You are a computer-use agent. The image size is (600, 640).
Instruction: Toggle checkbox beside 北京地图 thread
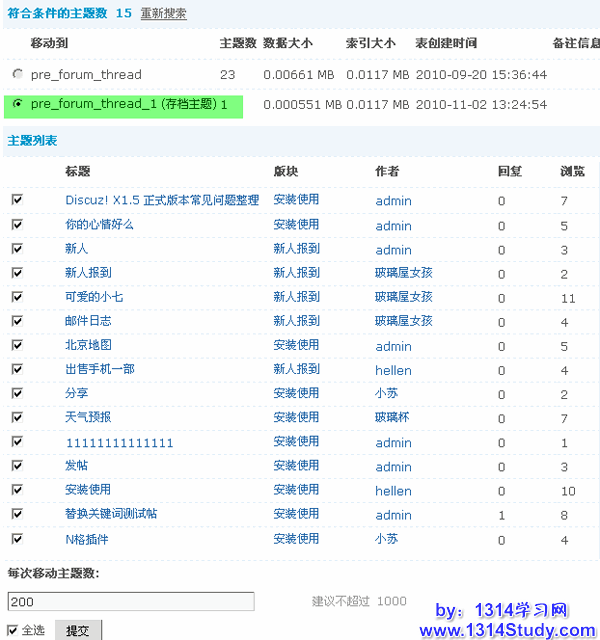pyautogui.click(x=17, y=346)
